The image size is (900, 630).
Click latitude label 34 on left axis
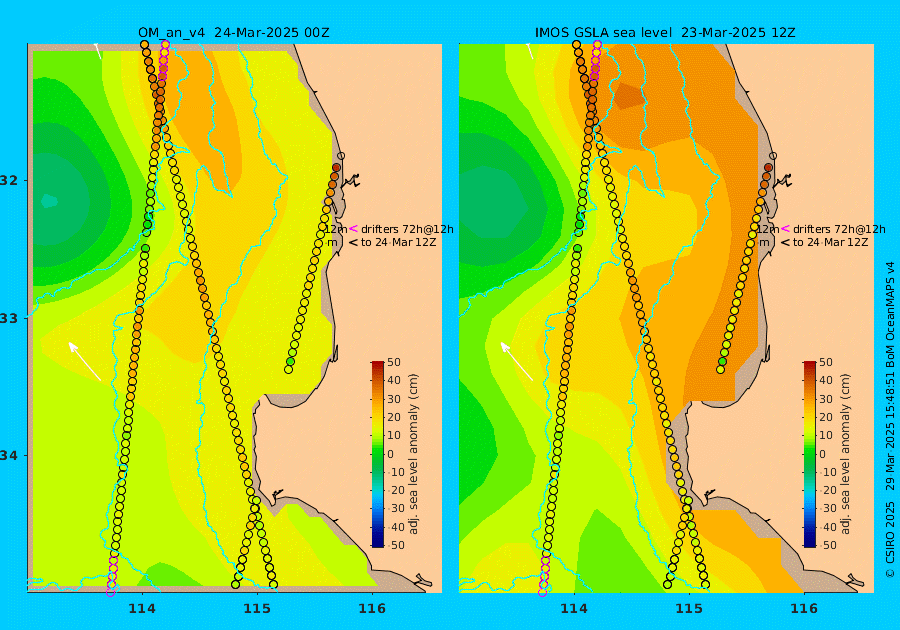pyautogui.click(x=9, y=456)
